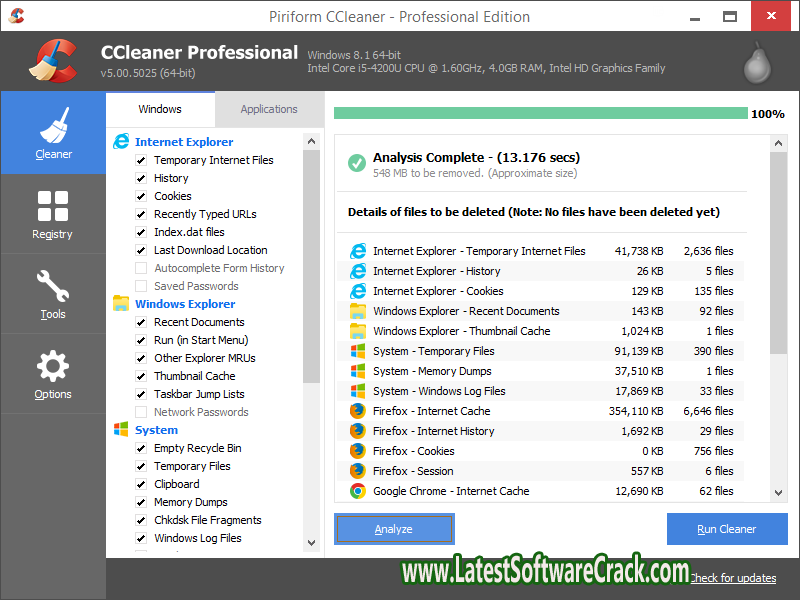Enable the Saved Passwords checkbox
Screen dimensions: 800x600
141,286
